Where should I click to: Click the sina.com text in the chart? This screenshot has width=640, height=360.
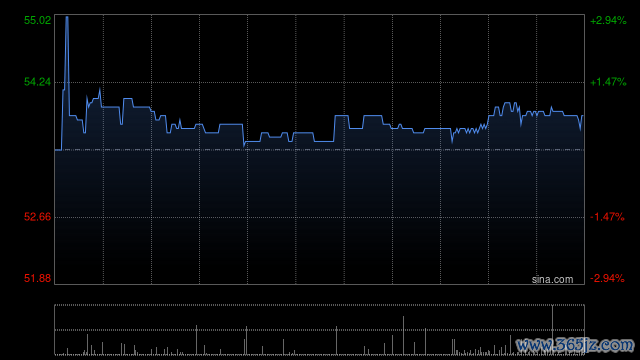[552, 280]
